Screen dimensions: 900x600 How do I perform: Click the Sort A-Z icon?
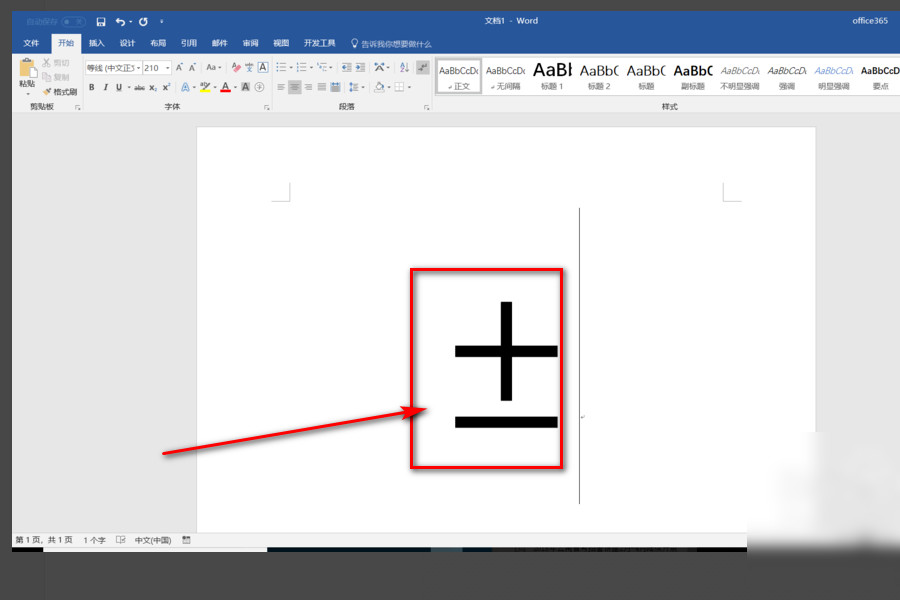(x=404, y=68)
